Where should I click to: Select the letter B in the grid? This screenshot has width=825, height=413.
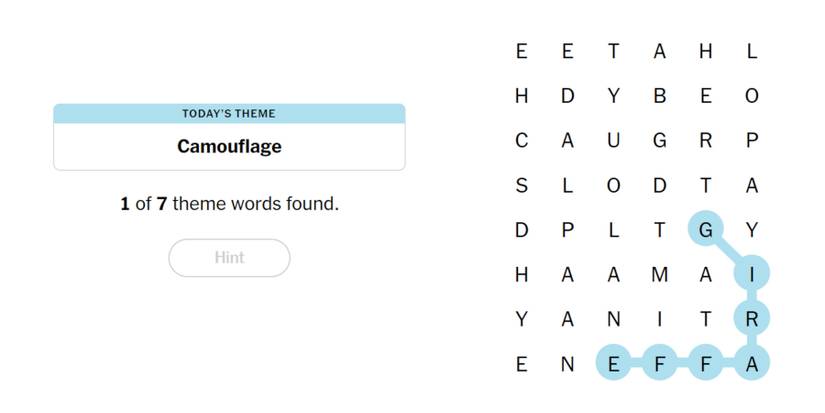659,96
